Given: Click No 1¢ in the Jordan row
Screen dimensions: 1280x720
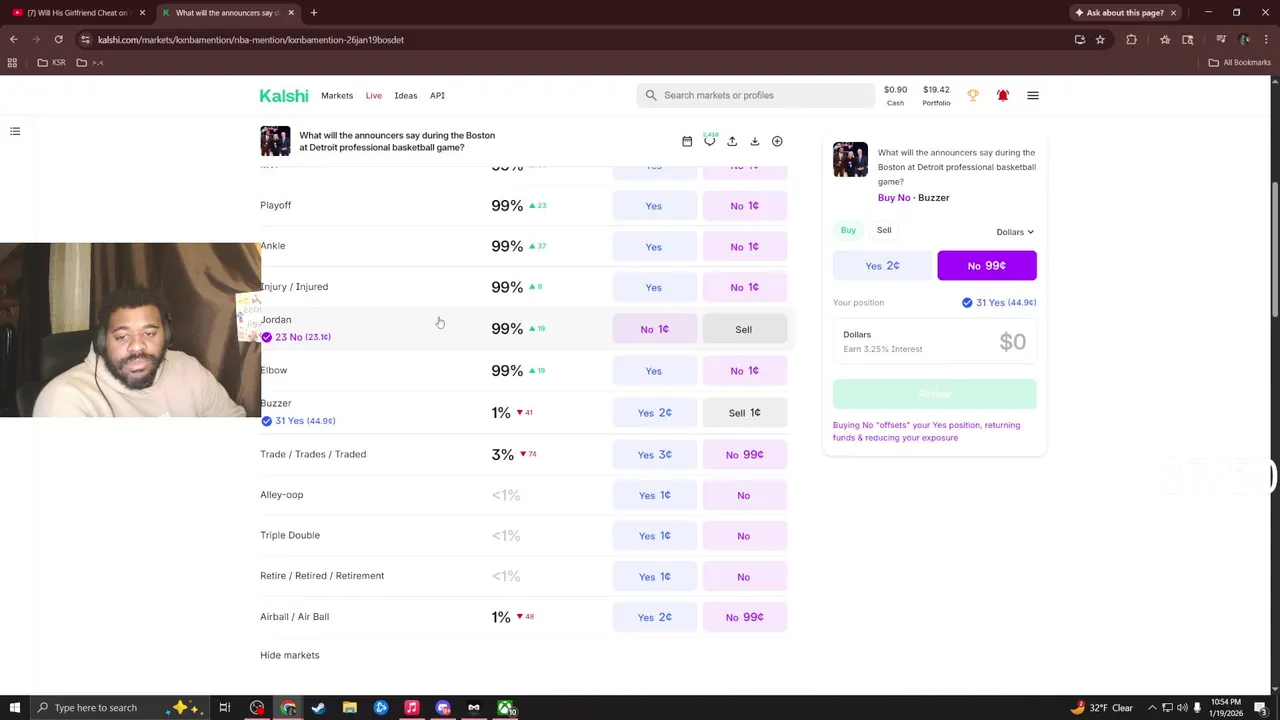Looking at the screenshot, I should point(654,329).
